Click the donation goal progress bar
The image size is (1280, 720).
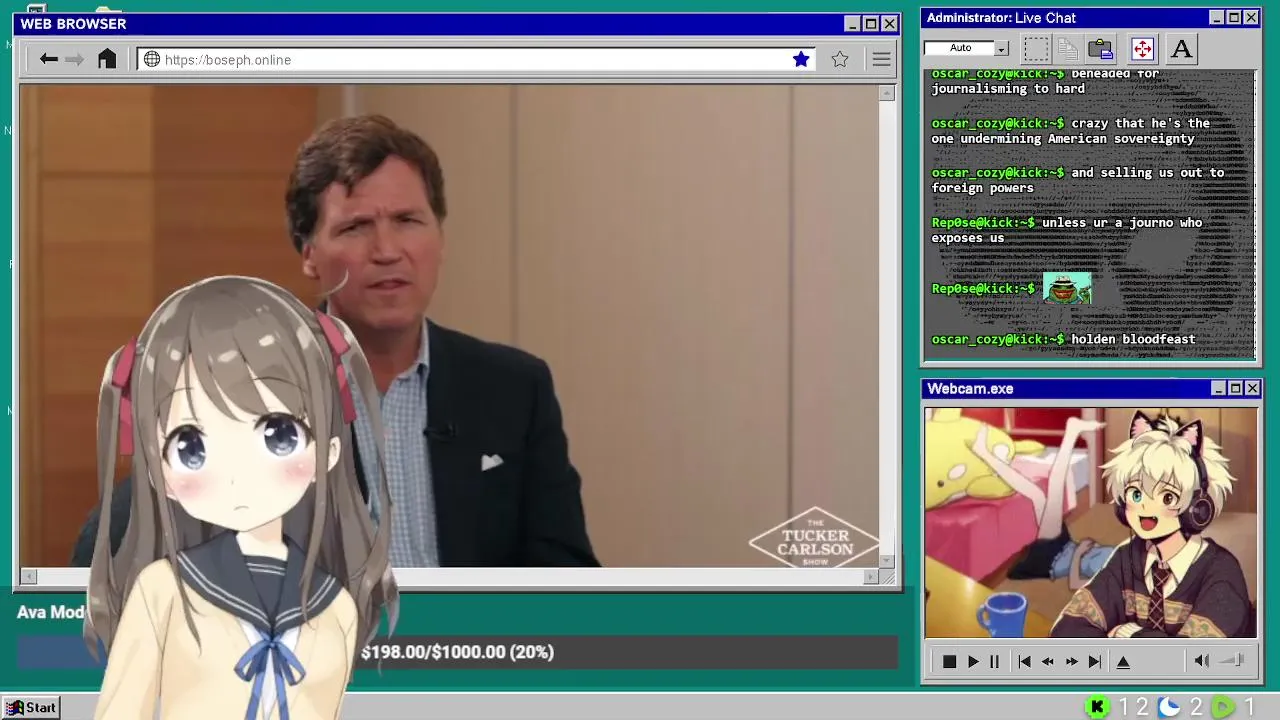click(x=457, y=652)
